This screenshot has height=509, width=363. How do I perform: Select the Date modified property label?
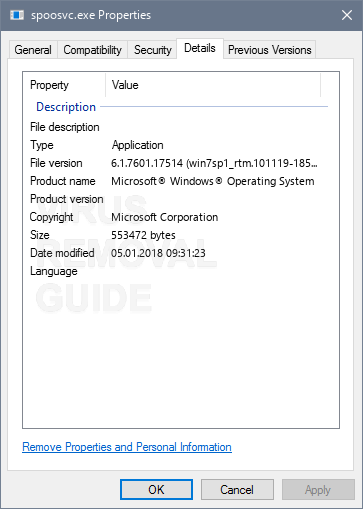coord(62,253)
